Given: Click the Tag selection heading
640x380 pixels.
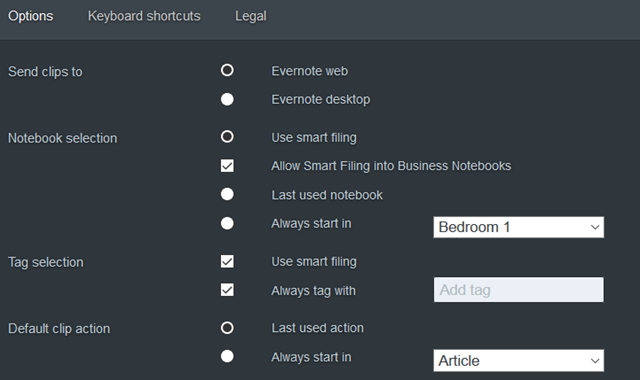Looking at the screenshot, I should coord(46,262).
